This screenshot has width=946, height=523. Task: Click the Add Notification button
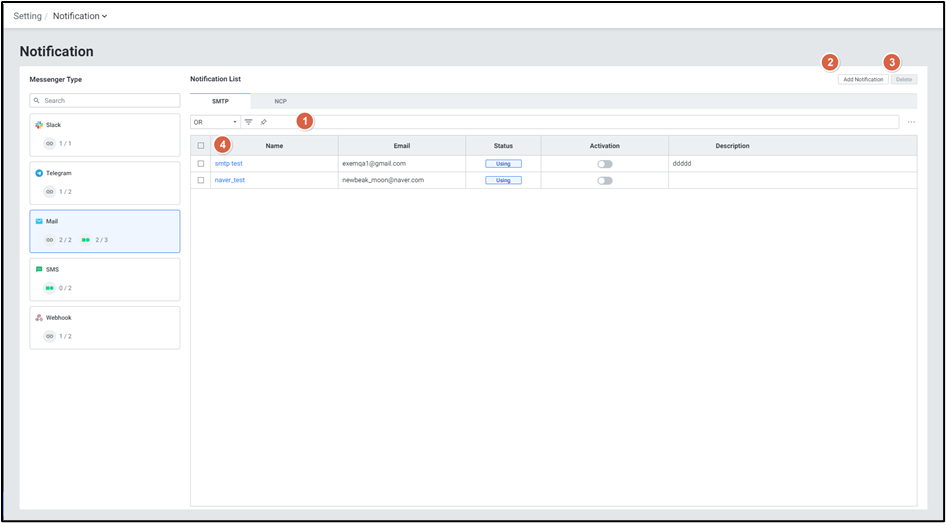point(862,79)
